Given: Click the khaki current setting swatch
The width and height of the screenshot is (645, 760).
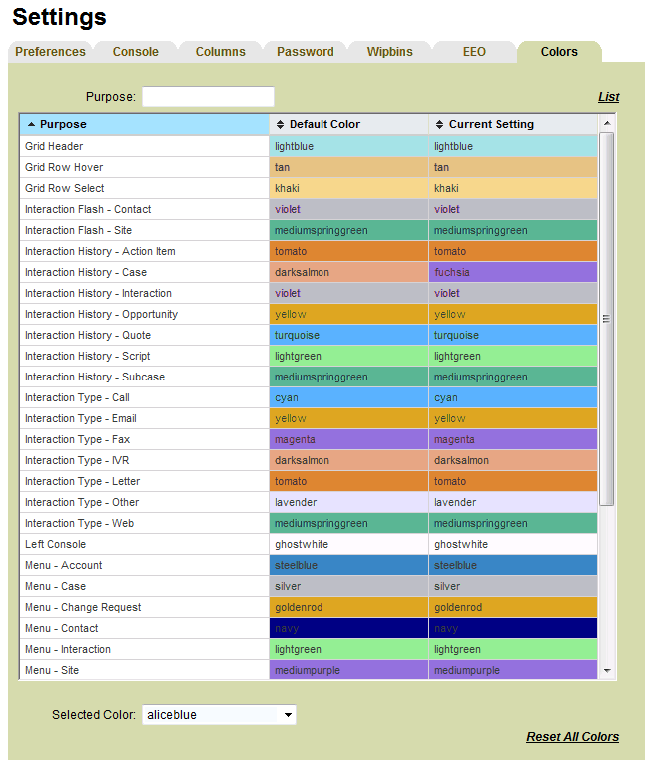Looking at the screenshot, I should click(x=513, y=188).
